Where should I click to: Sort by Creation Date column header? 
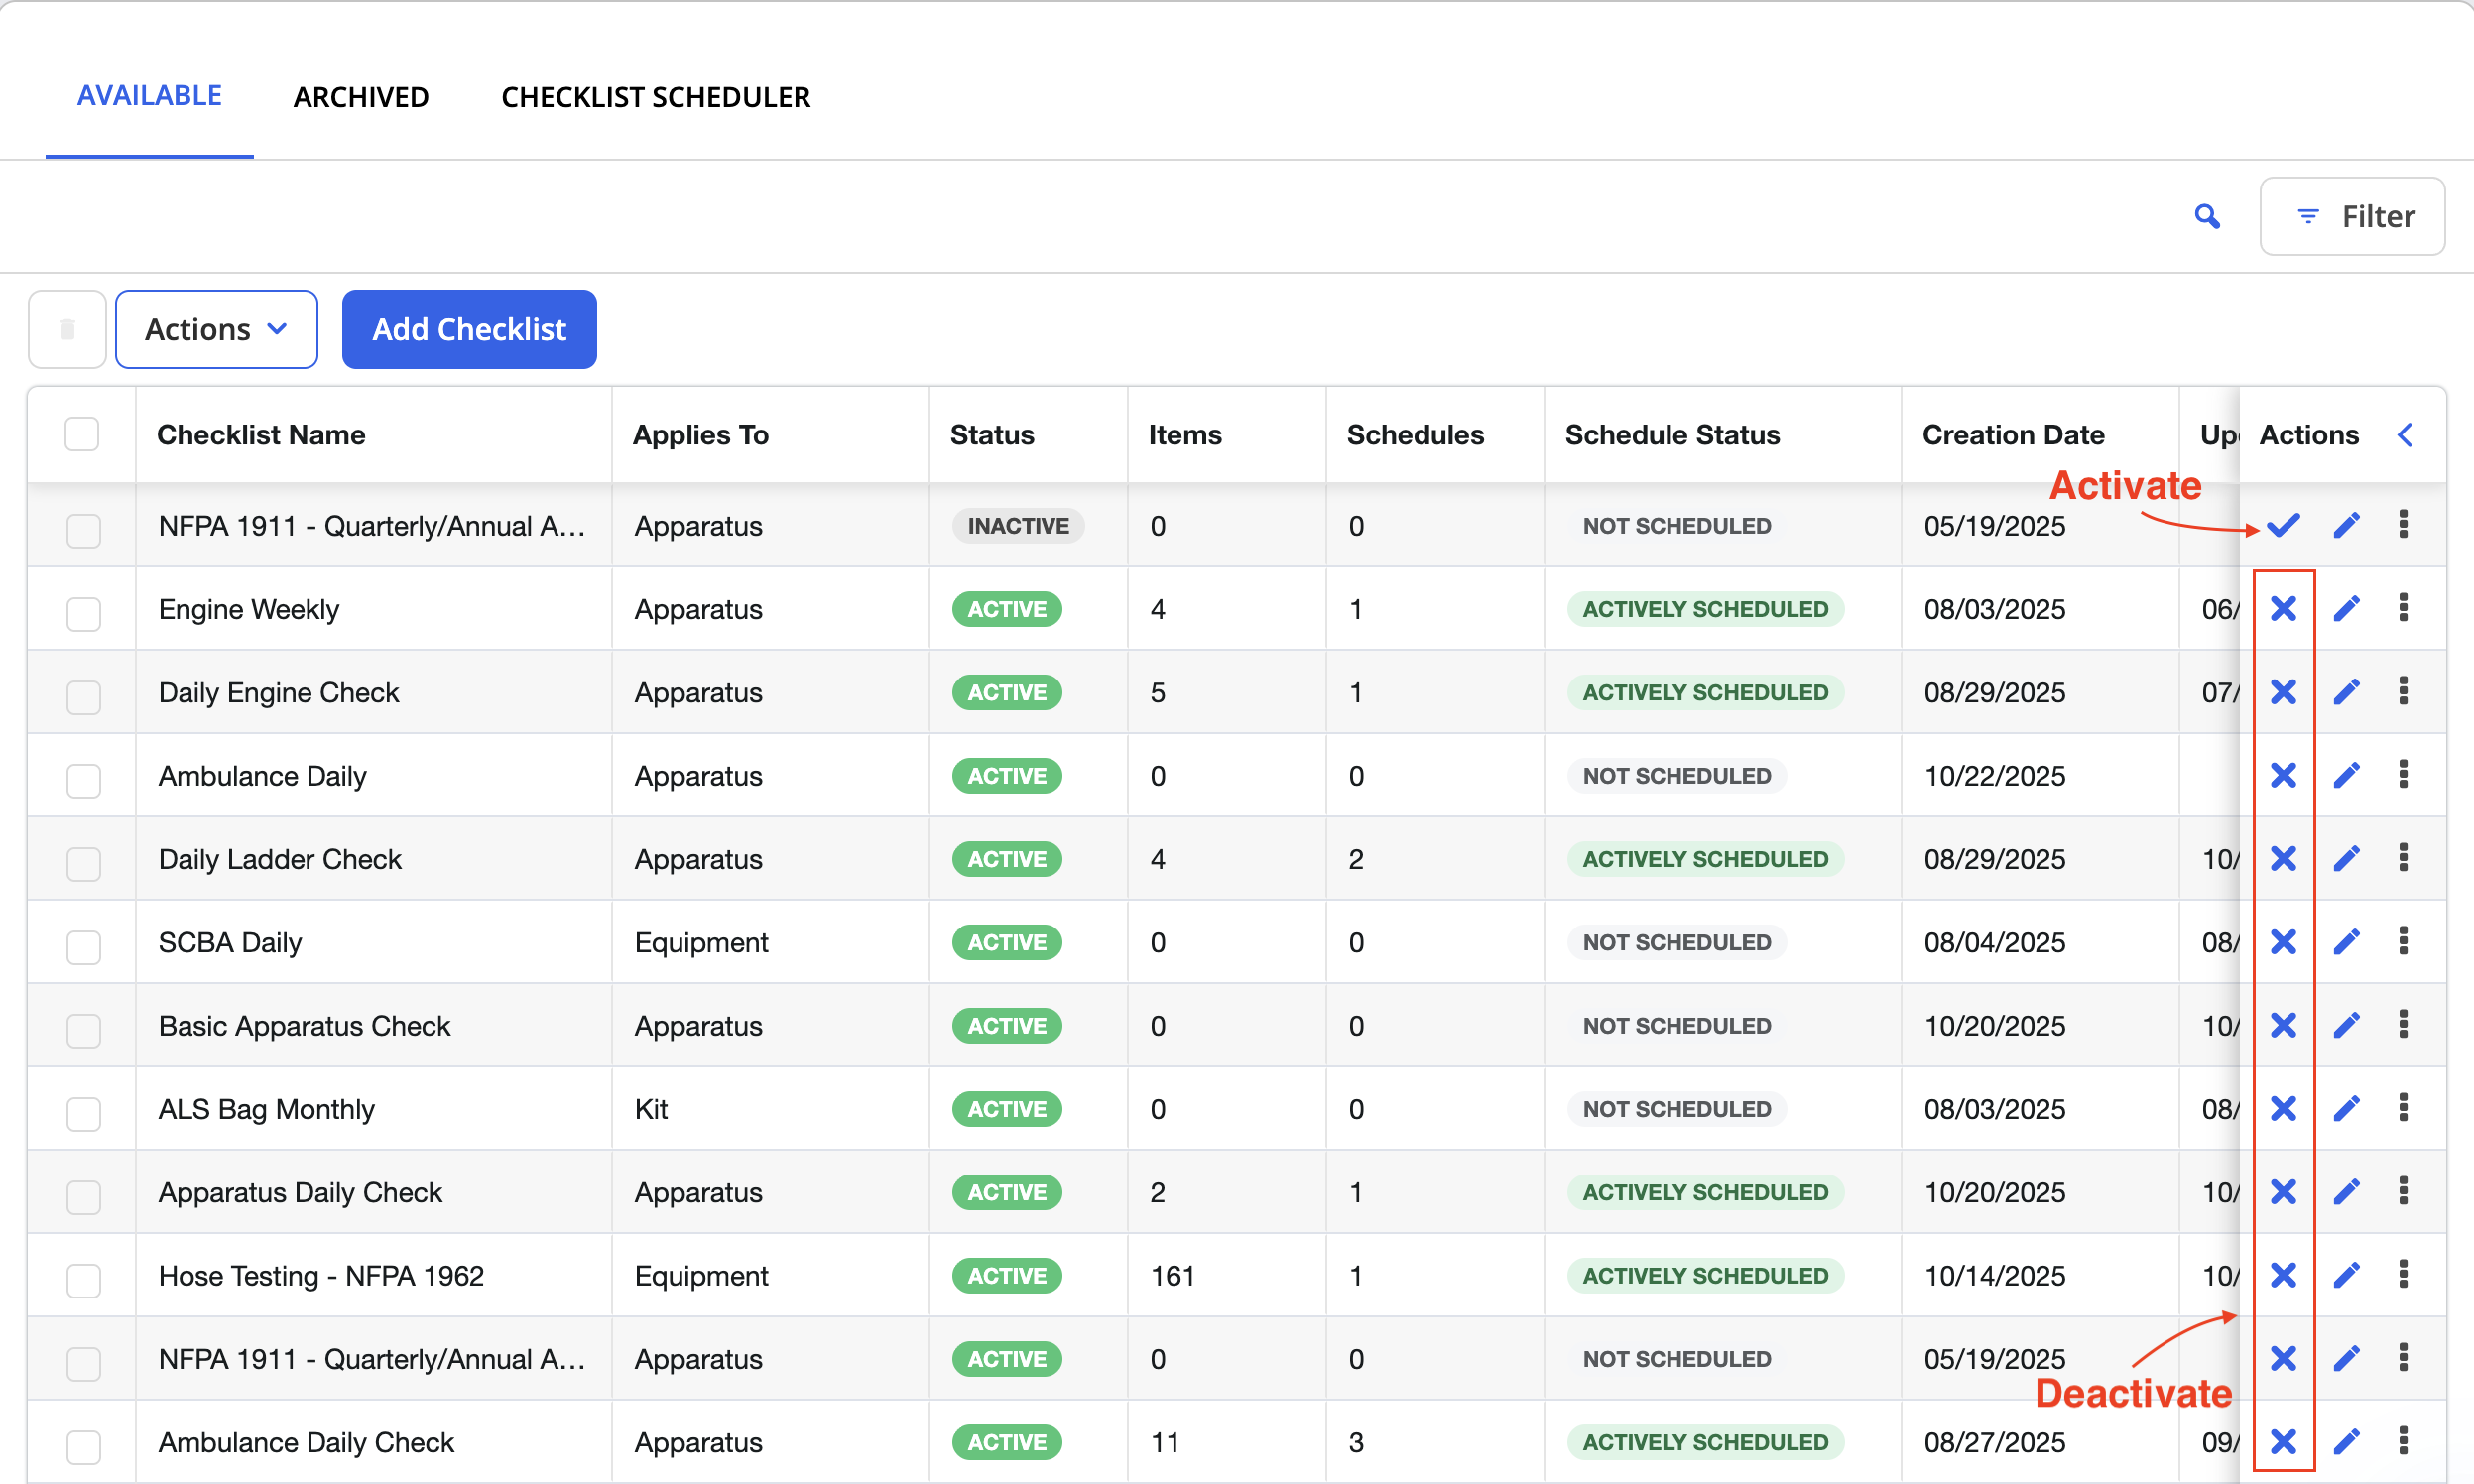(2012, 434)
